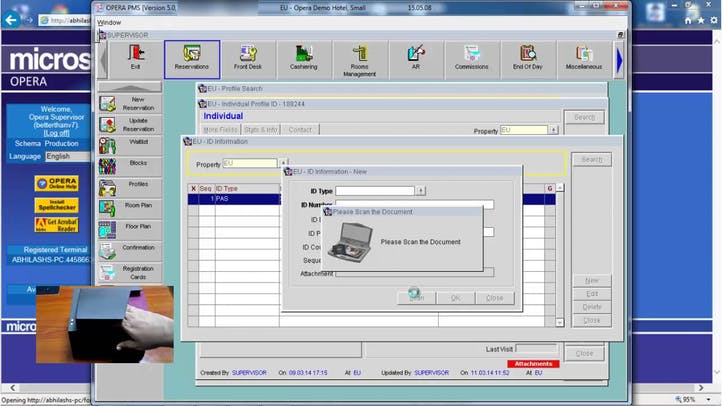Open the AR module

(x=416, y=59)
